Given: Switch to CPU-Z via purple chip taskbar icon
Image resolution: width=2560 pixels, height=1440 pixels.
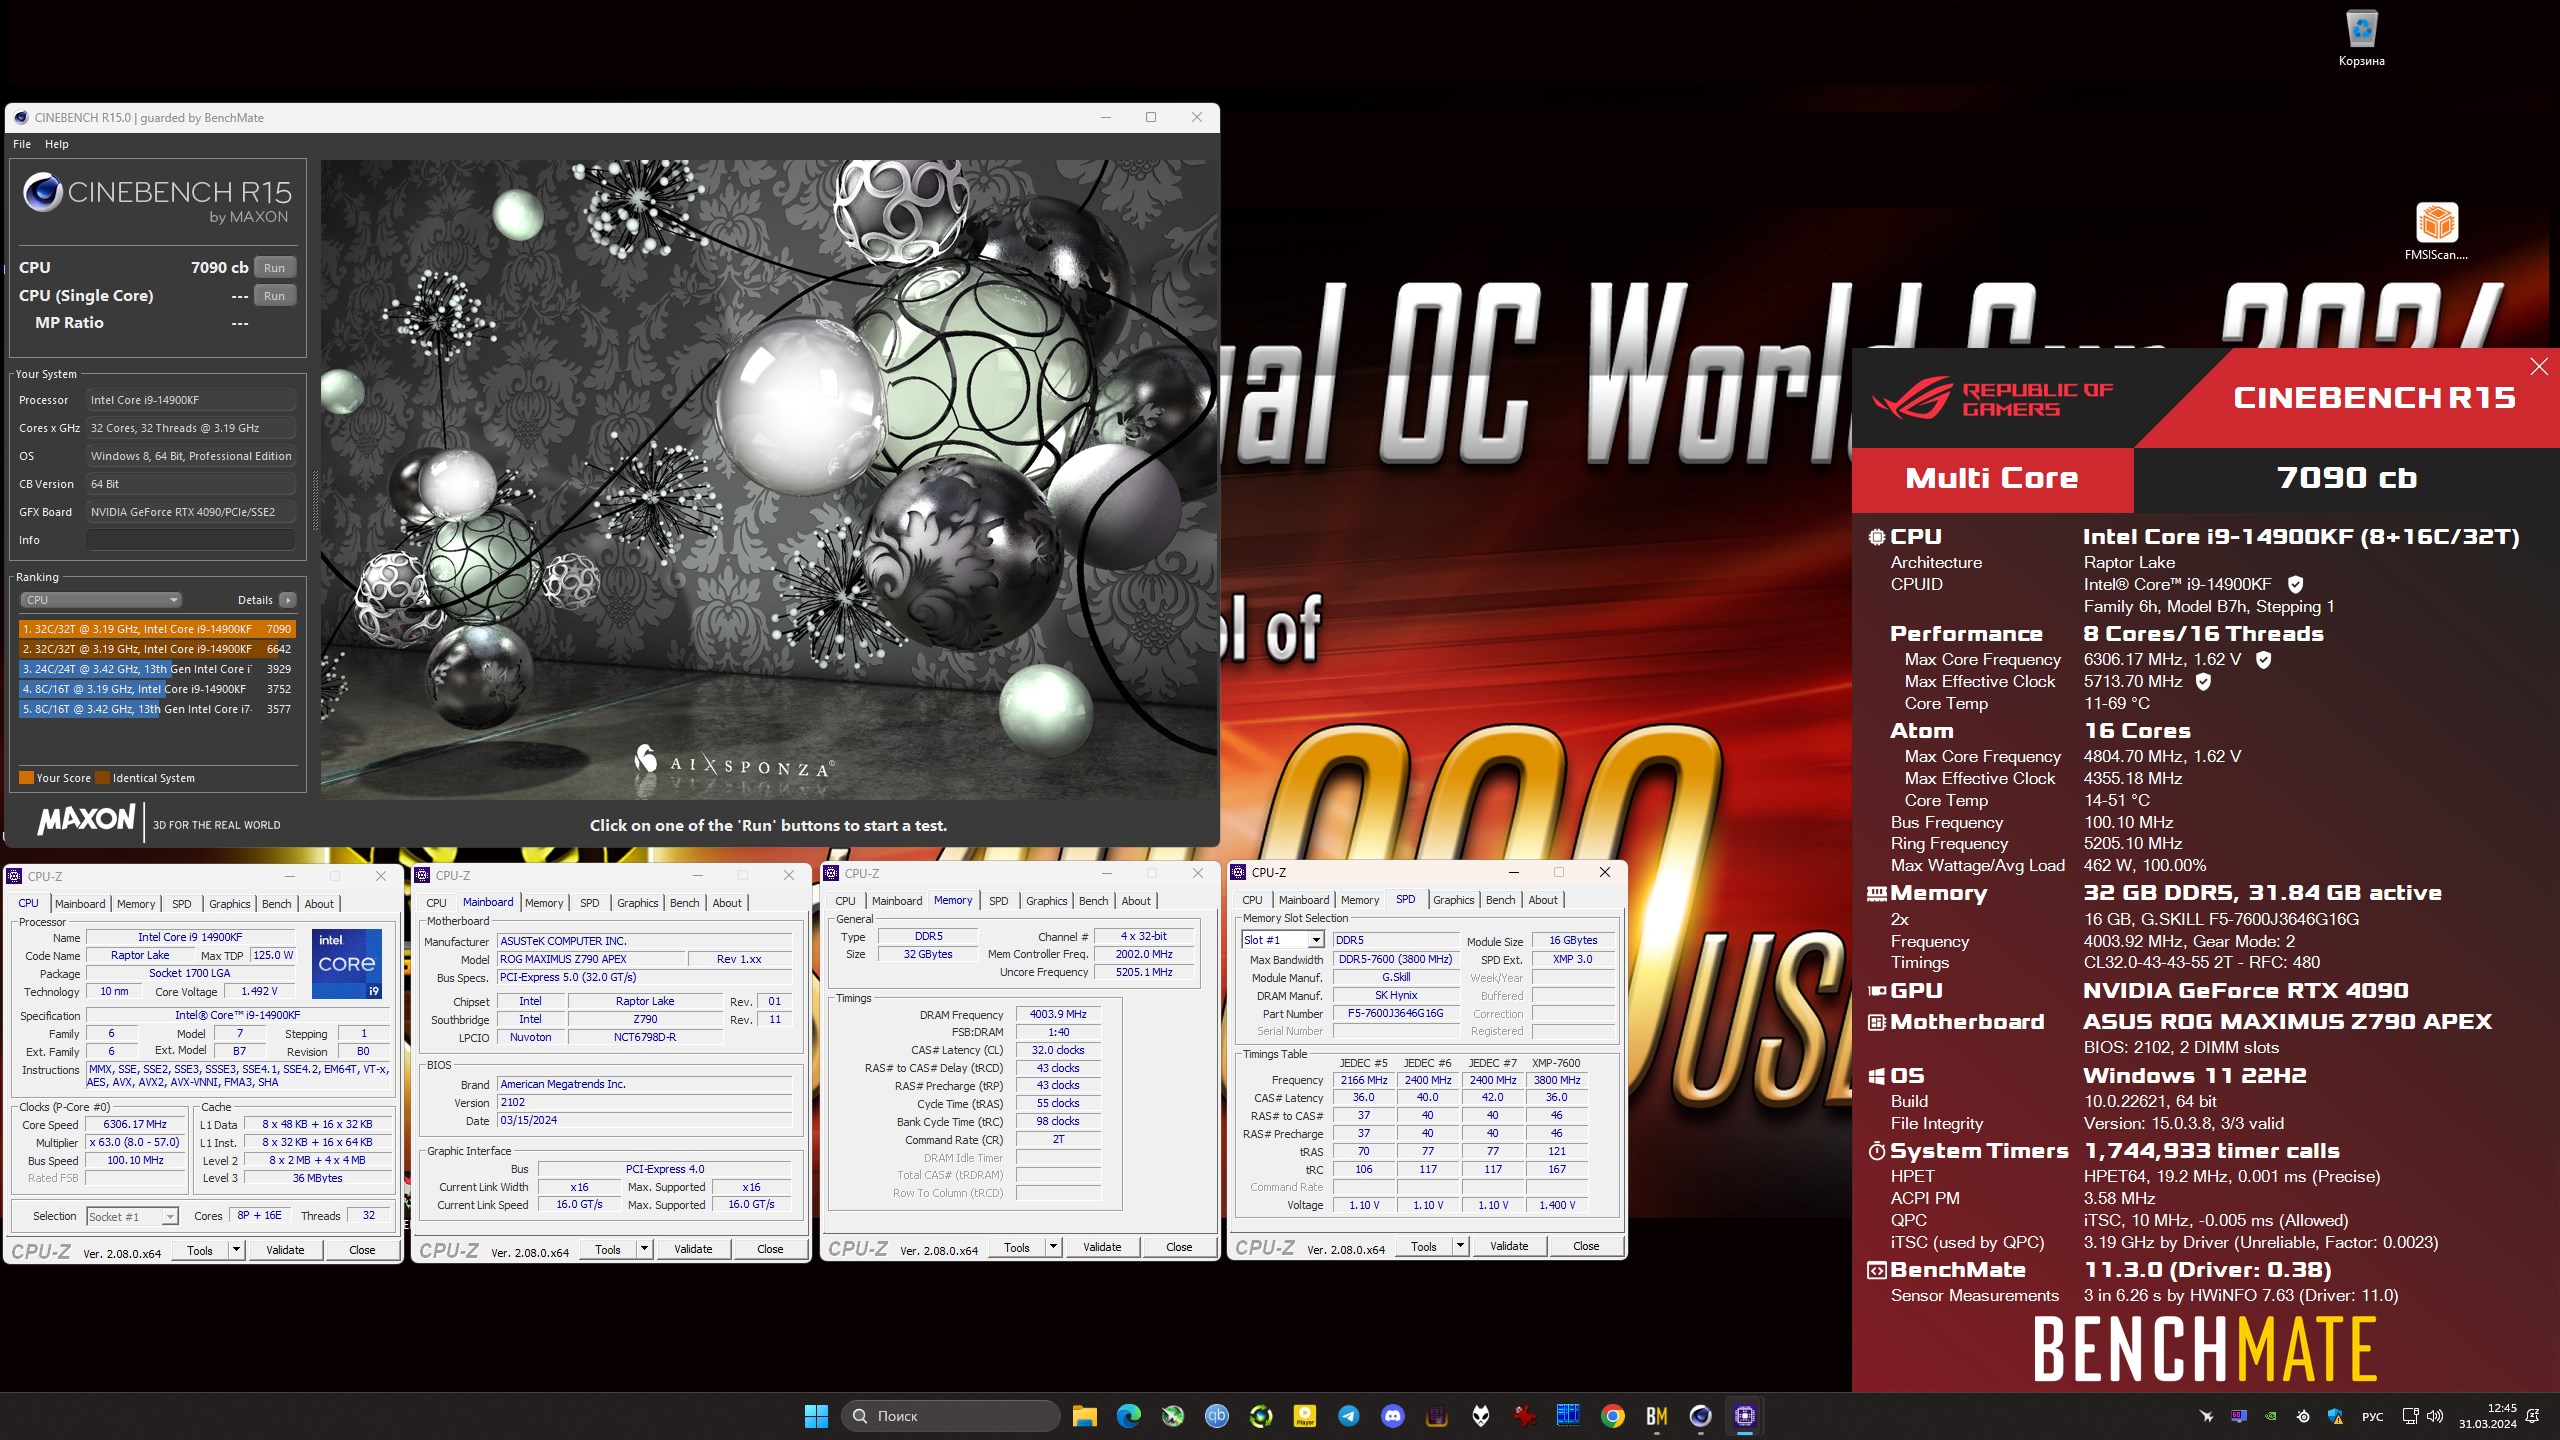Looking at the screenshot, I should tap(1744, 1415).
